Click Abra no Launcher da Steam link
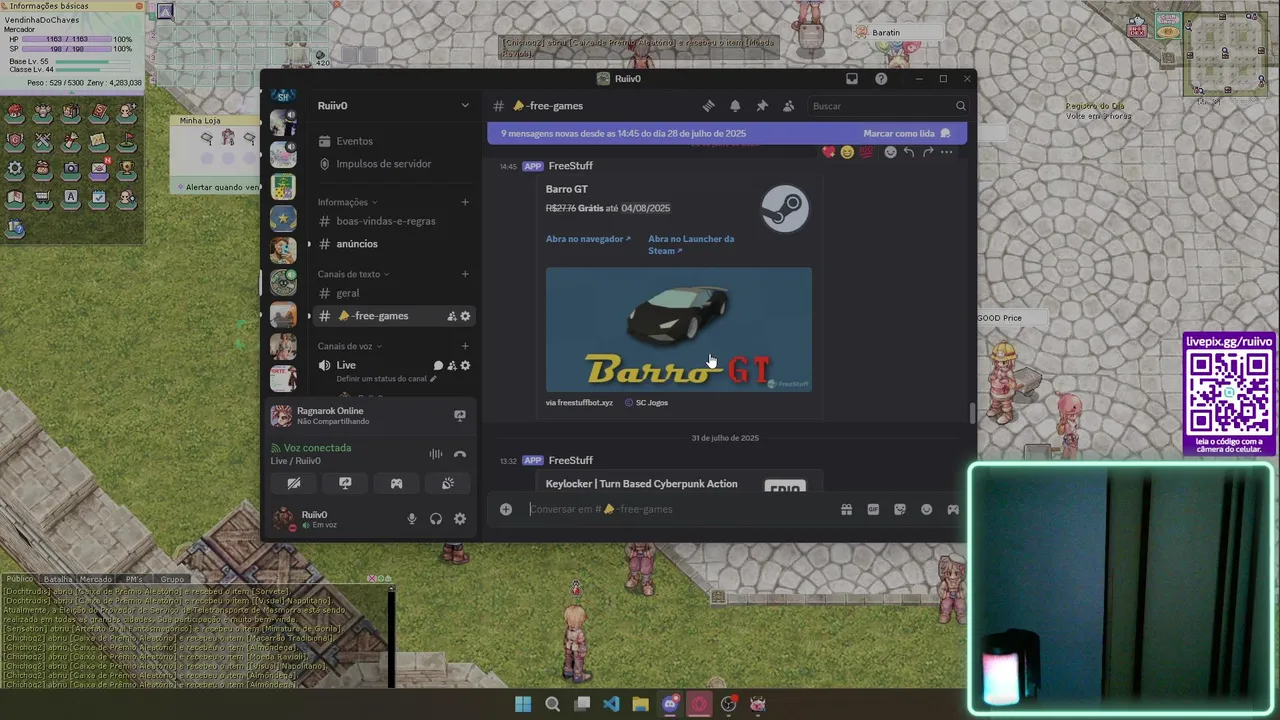This screenshot has height=720, width=1280. [x=691, y=245]
